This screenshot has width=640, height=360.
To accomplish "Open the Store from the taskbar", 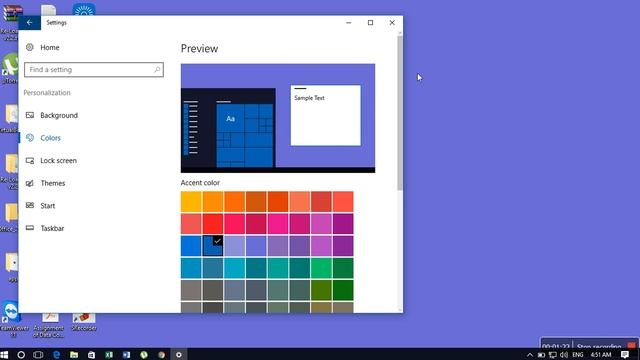I will click(91, 355).
